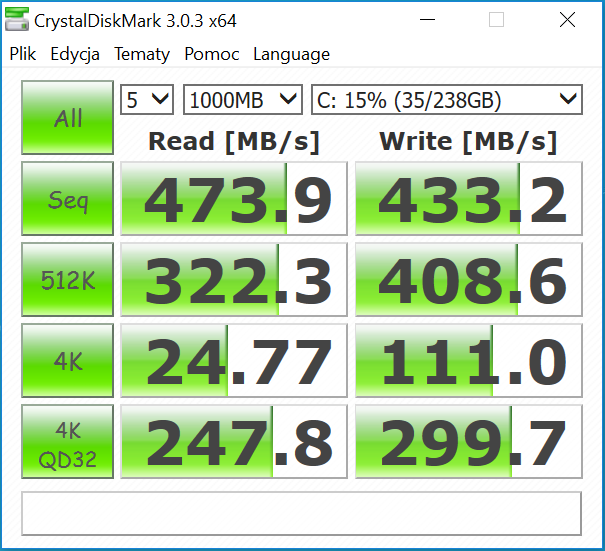
Task: Open the Language menu
Action: [291, 54]
